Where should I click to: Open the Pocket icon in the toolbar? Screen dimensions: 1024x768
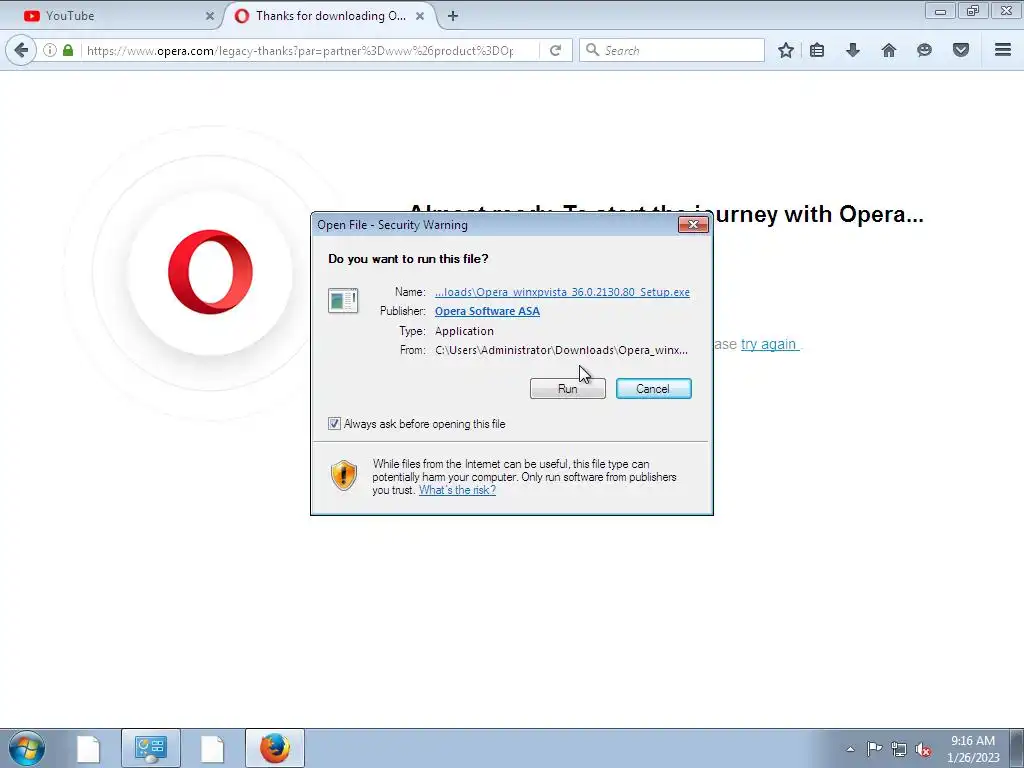[961, 50]
